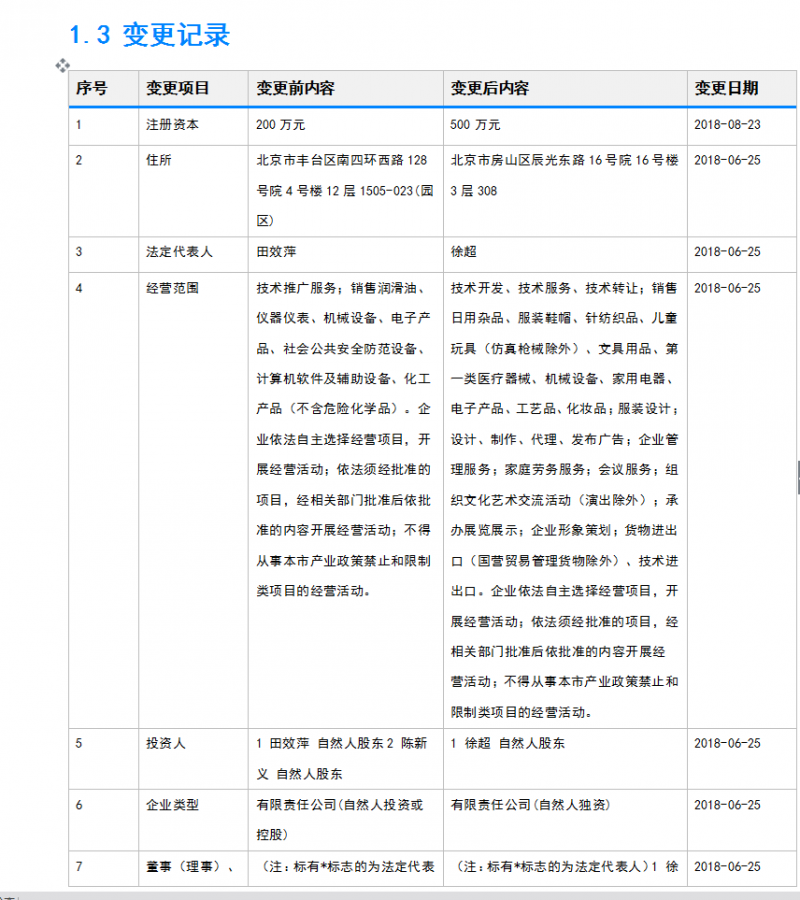Click text '技术开发、技术服务、技术转让；销售'
The height and width of the screenshot is (900, 800).
coord(564,288)
